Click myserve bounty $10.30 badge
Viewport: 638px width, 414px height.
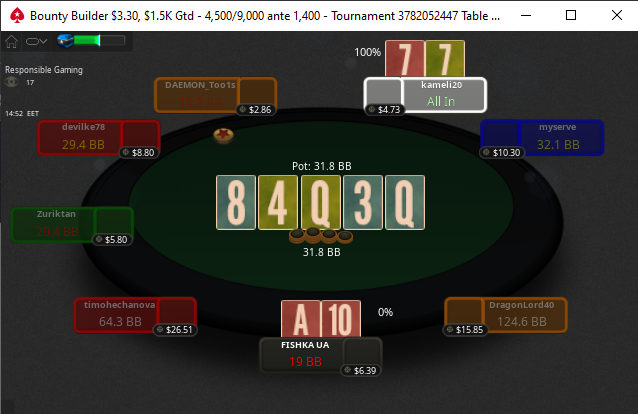coord(503,153)
